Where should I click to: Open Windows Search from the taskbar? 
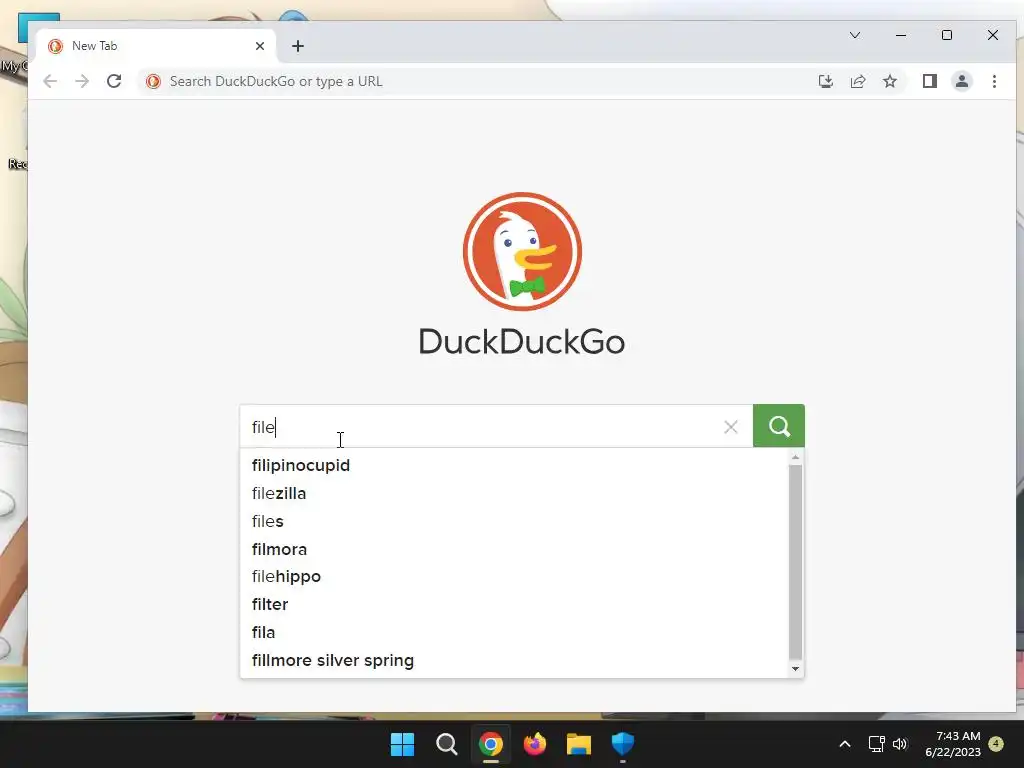(x=447, y=744)
